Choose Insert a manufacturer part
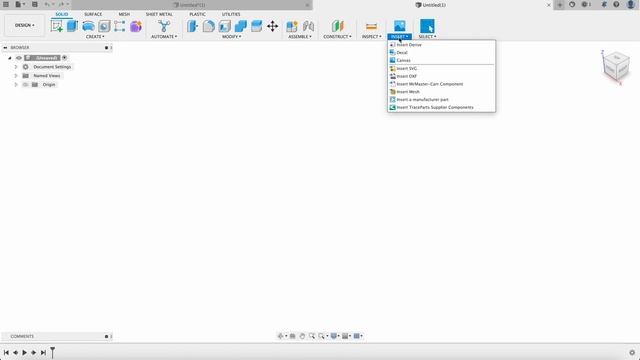 pyautogui.click(x=442, y=100)
